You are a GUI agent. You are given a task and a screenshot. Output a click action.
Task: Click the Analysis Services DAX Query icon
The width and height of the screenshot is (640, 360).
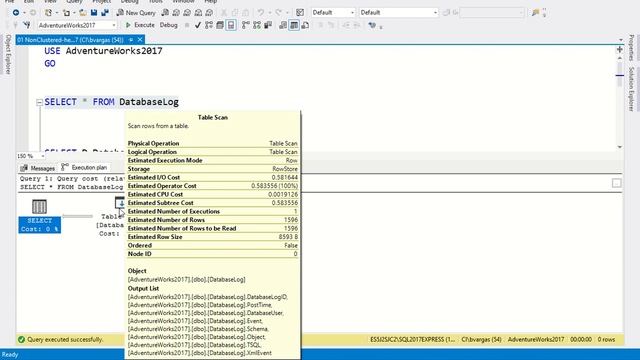pos(209,13)
